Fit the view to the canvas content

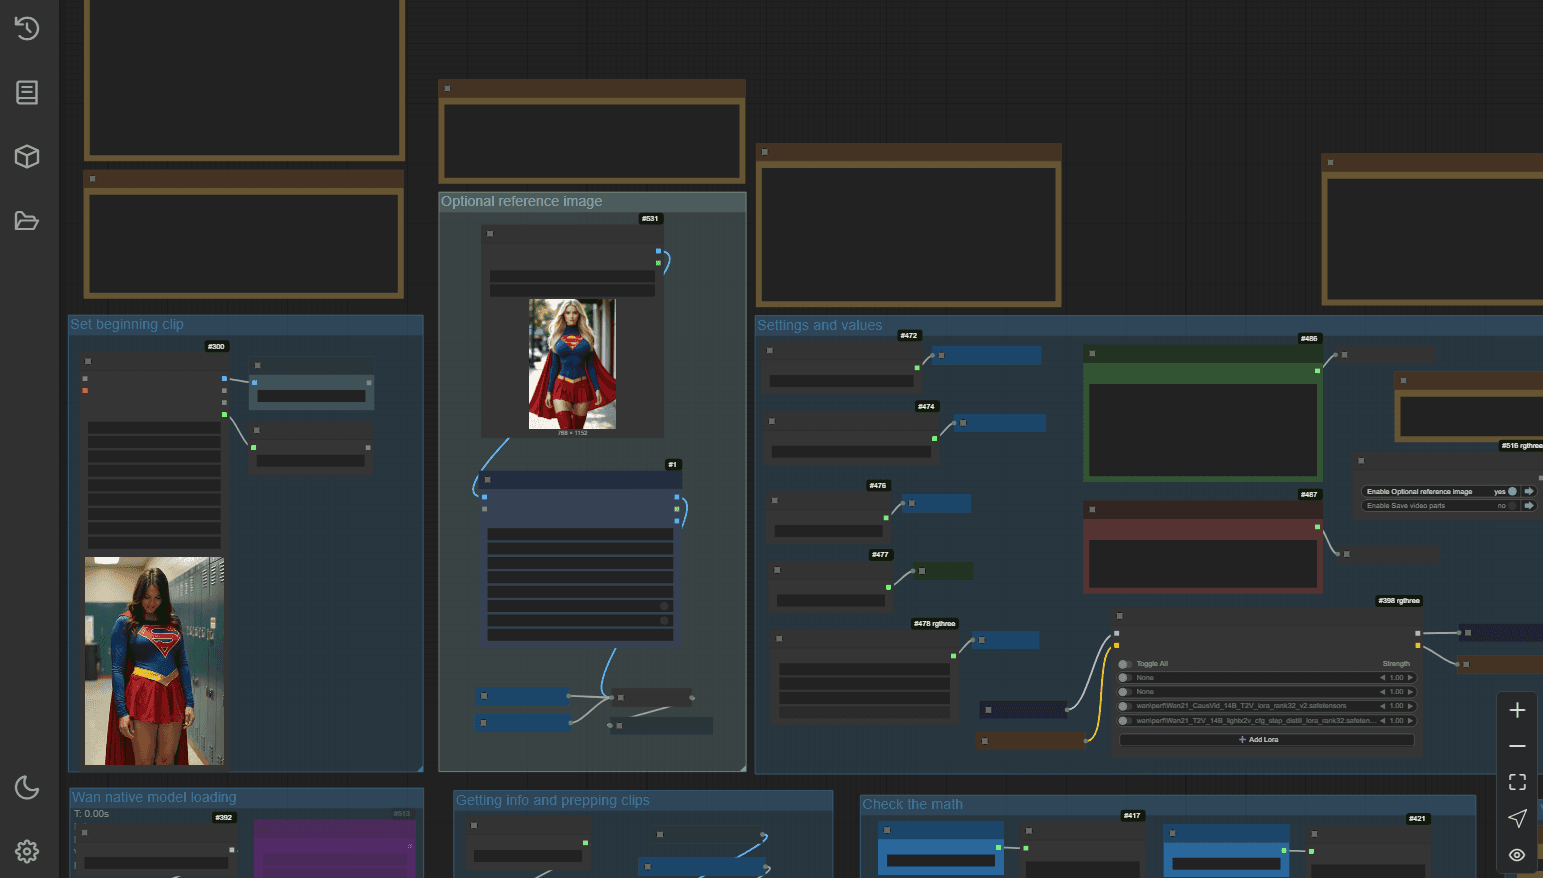coord(1517,782)
